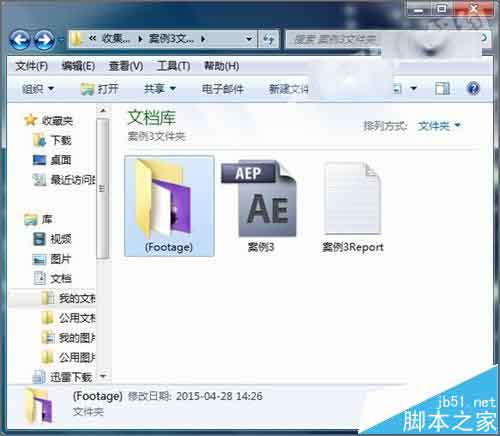Image resolution: width=500 pixels, height=436 pixels.
Task: Click the 新建文件夹 toolbar button
Action: click(x=289, y=89)
